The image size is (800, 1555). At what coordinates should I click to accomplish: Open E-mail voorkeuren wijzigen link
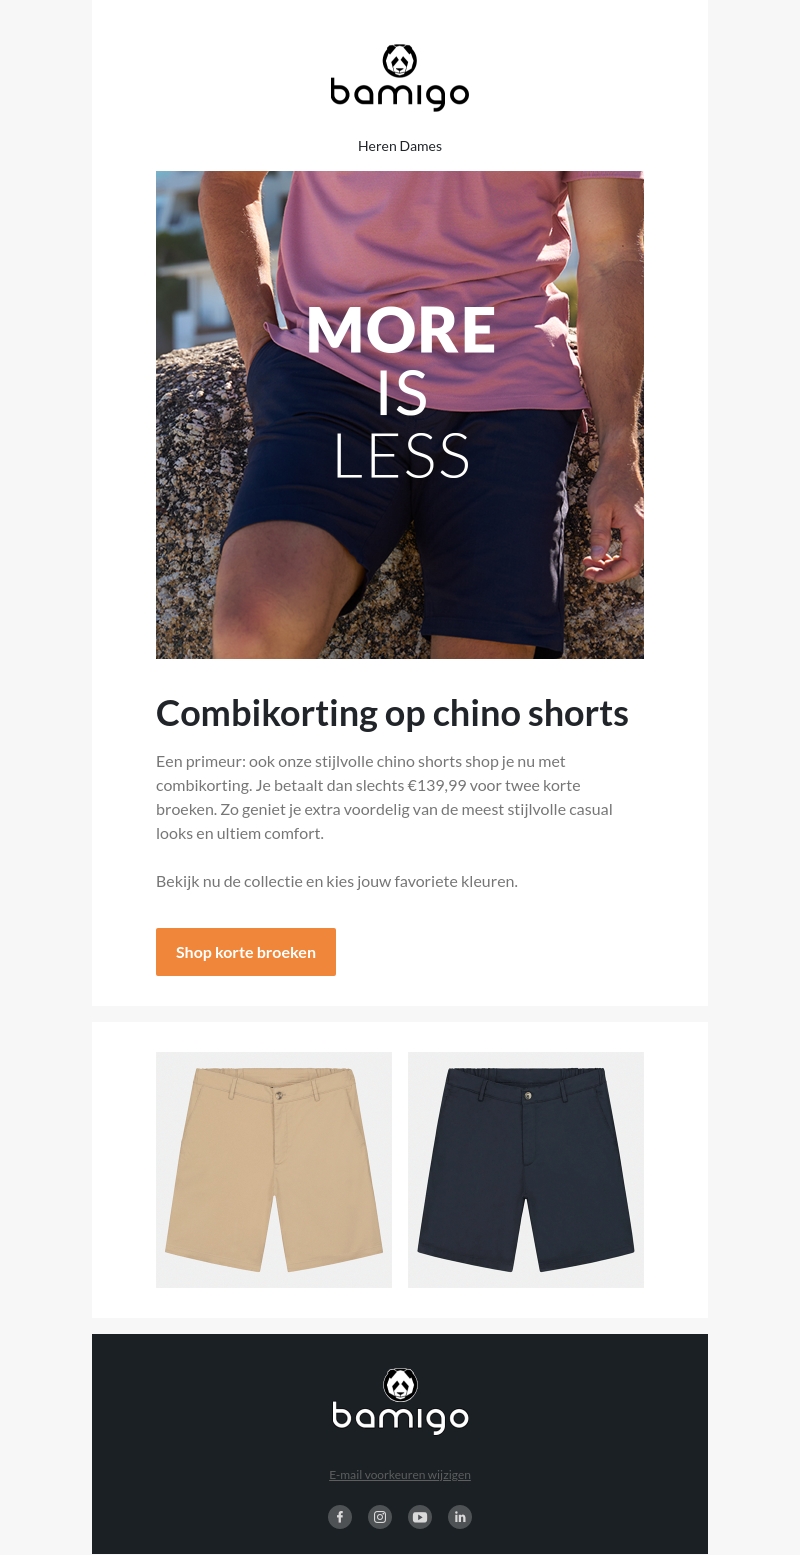tap(400, 1475)
